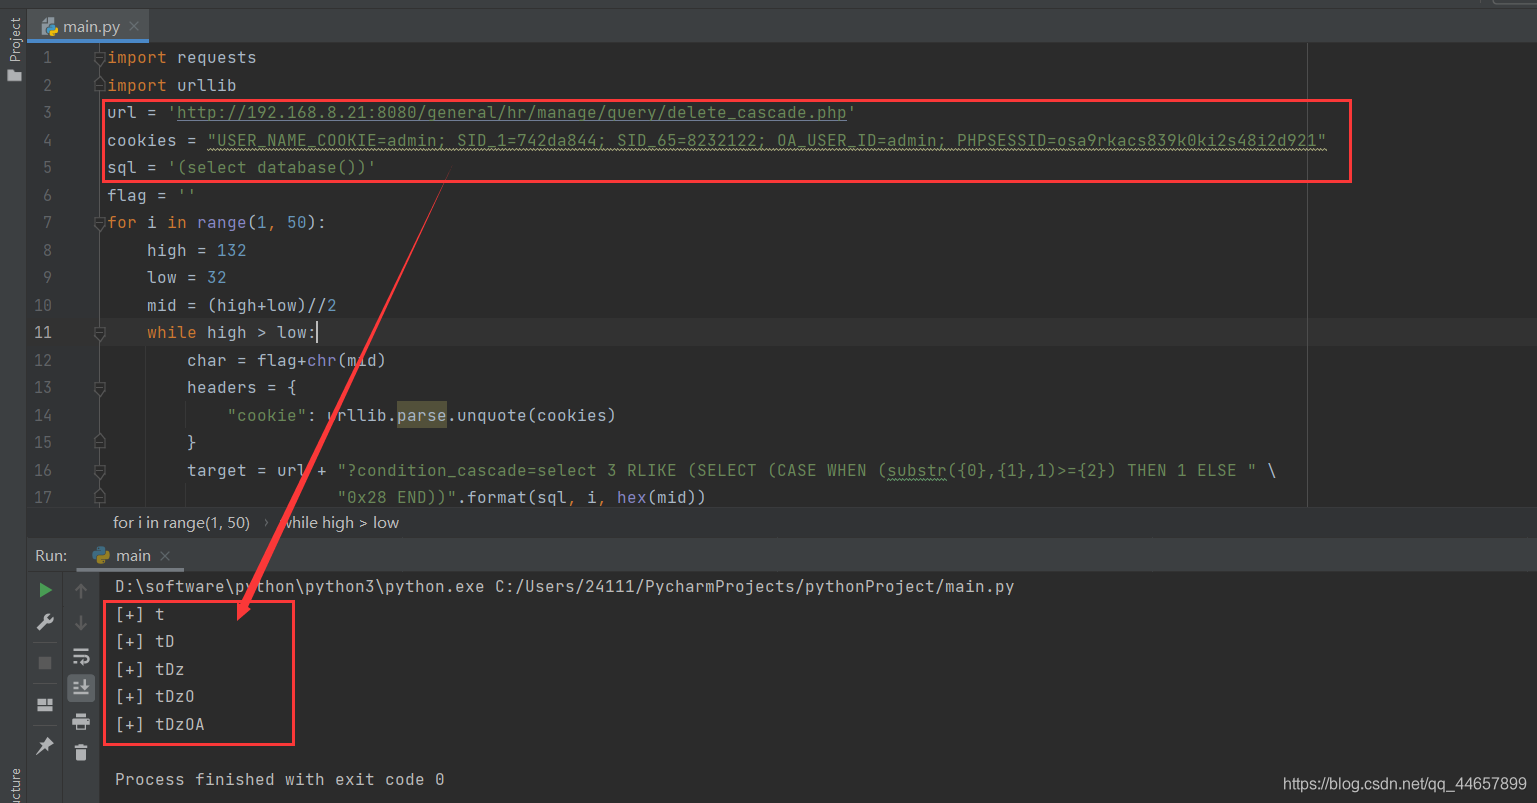Click 'Process finished with exit code 0'

[x=280, y=780]
